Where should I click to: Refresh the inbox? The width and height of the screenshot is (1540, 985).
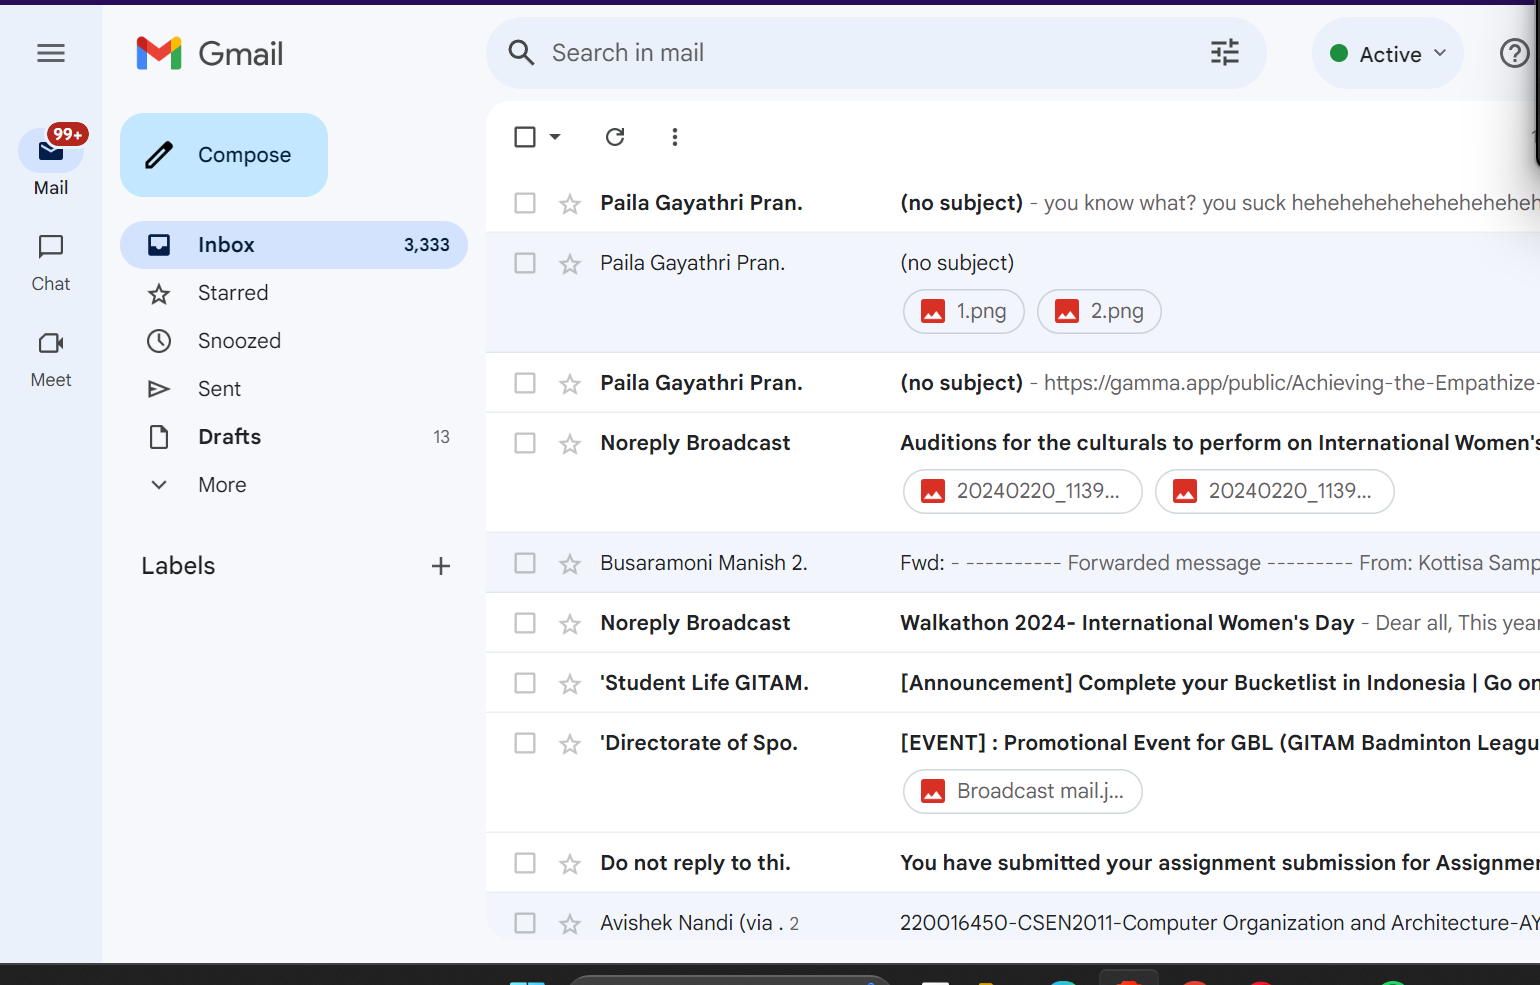click(615, 137)
